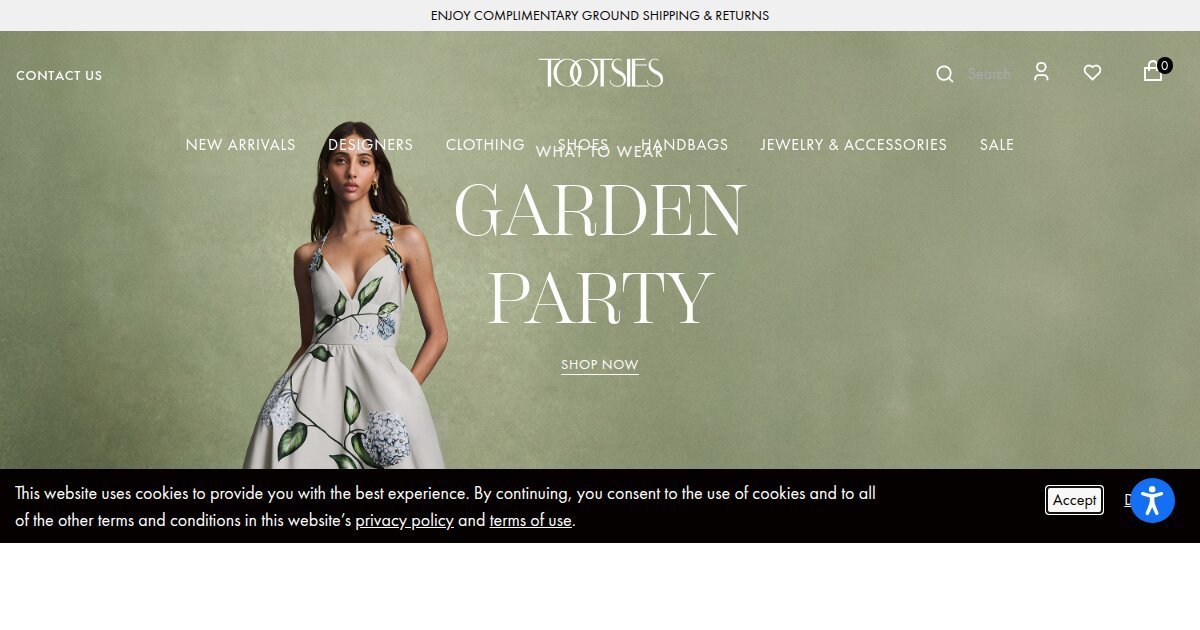This screenshot has width=1200, height=630.
Task: Accept the cookie consent
Action: click(x=1074, y=500)
